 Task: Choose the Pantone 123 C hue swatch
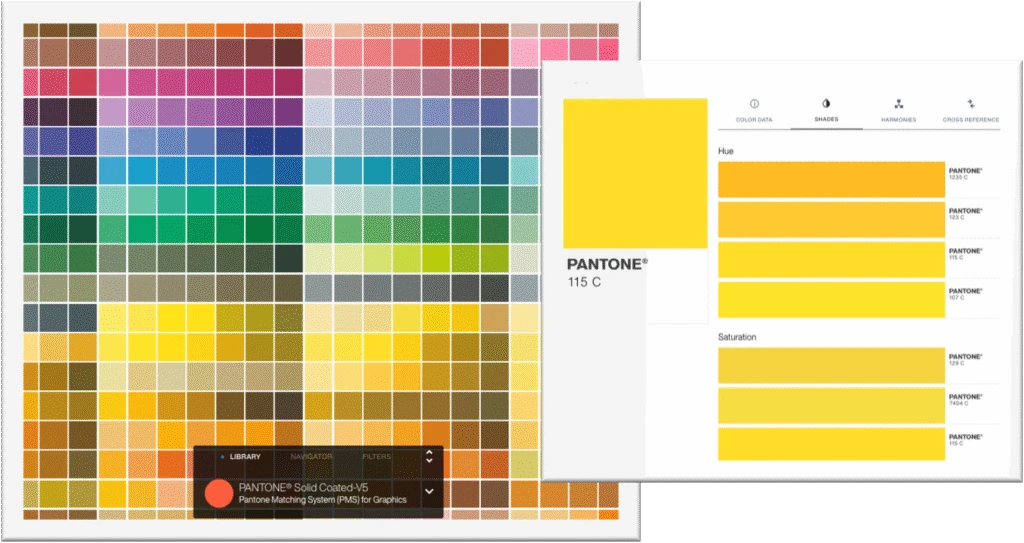(831, 219)
